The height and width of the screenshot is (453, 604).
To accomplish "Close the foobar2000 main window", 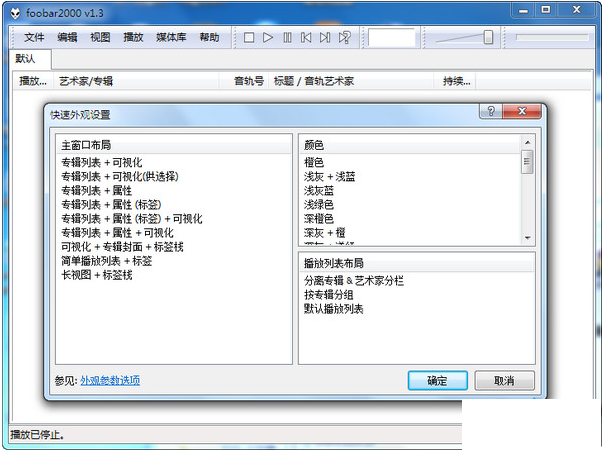I will click(x=576, y=10).
